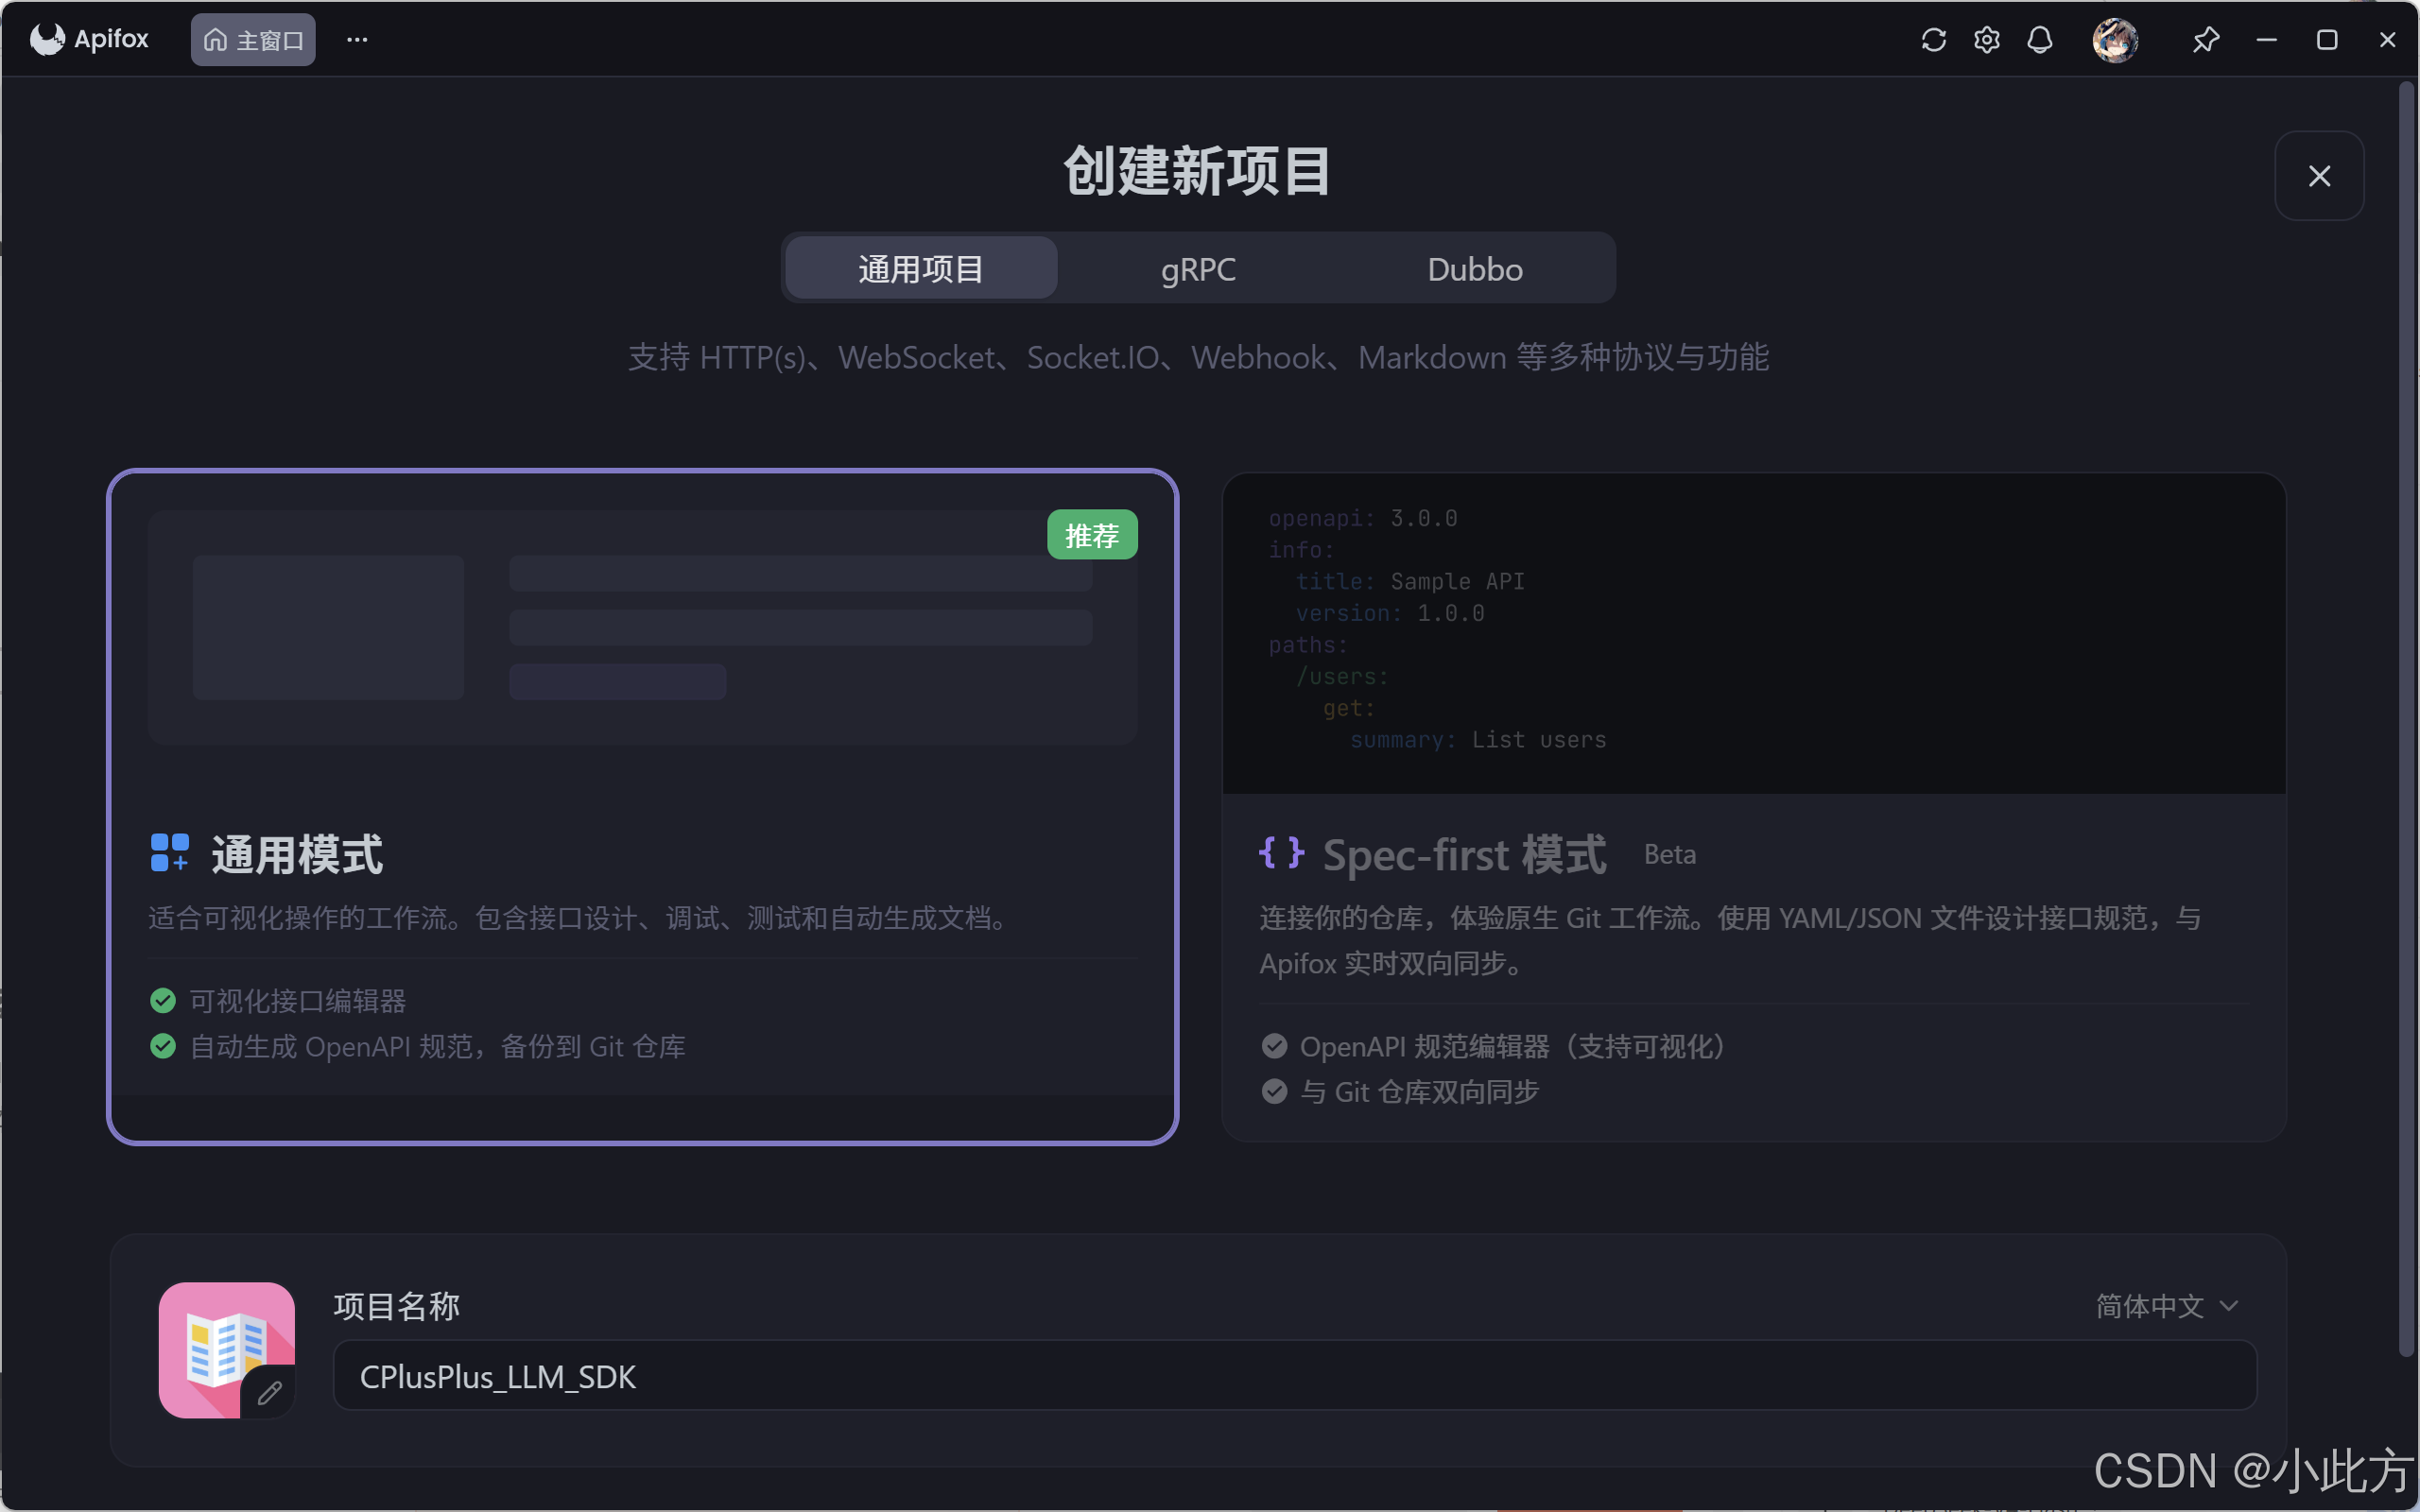Close the create project dialog
2420x1512 pixels.
pos(2319,176)
